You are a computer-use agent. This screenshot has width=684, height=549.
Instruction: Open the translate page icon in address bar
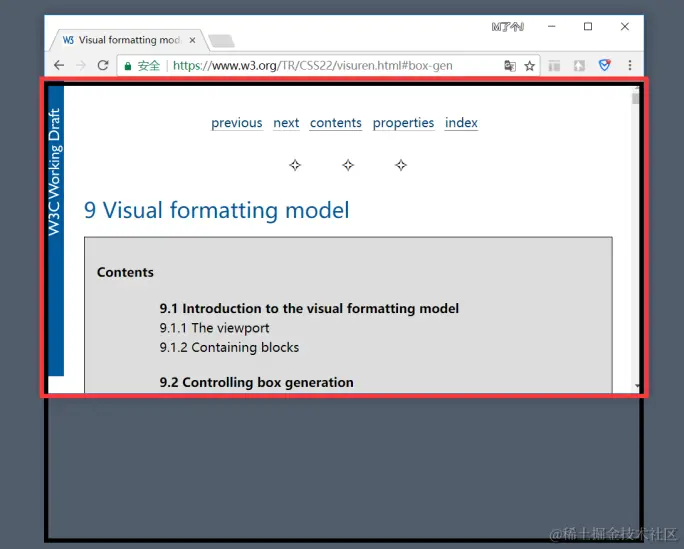pos(510,66)
